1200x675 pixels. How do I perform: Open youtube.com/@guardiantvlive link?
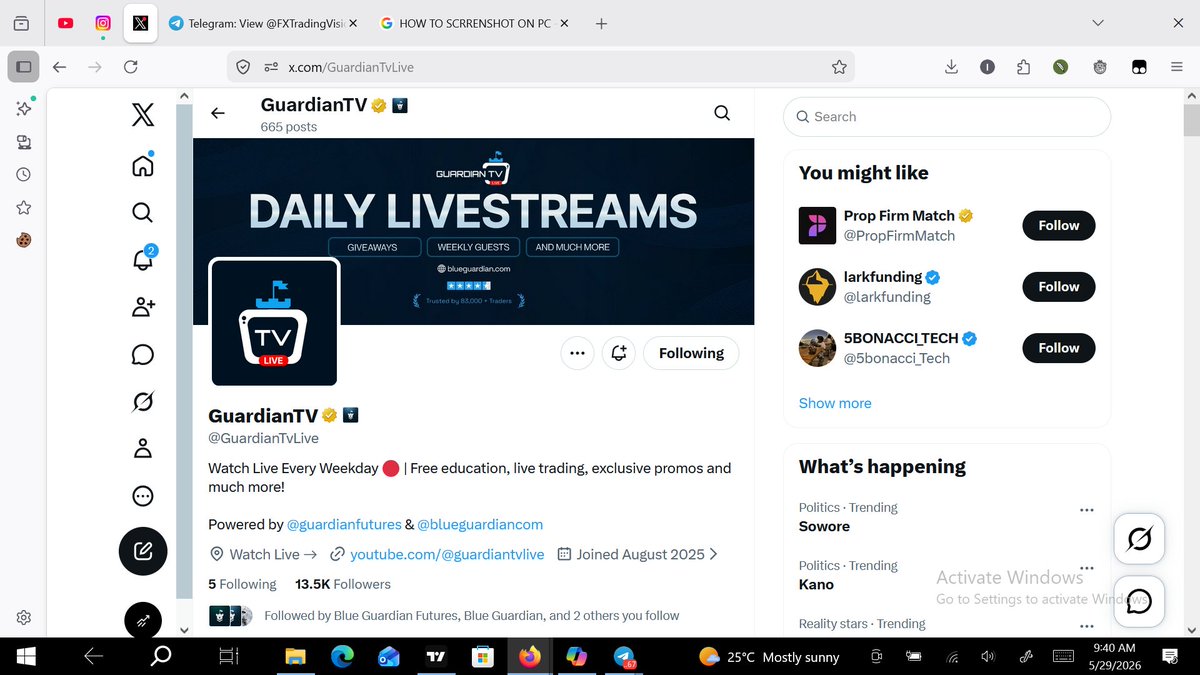click(x=447, y=554)
